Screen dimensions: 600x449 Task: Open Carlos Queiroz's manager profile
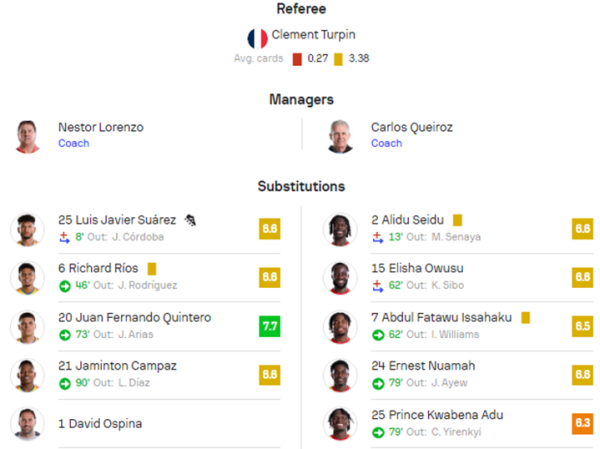coord(412,127)
